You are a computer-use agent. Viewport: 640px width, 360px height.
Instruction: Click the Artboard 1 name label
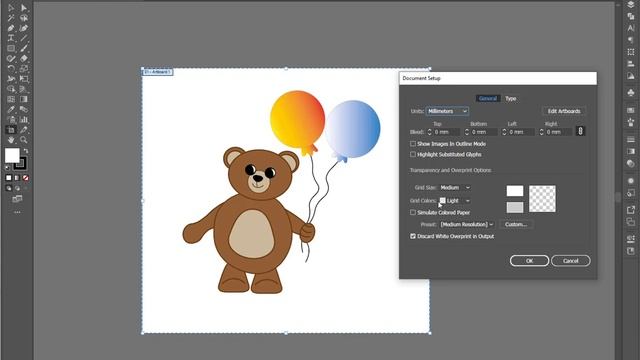158,72
